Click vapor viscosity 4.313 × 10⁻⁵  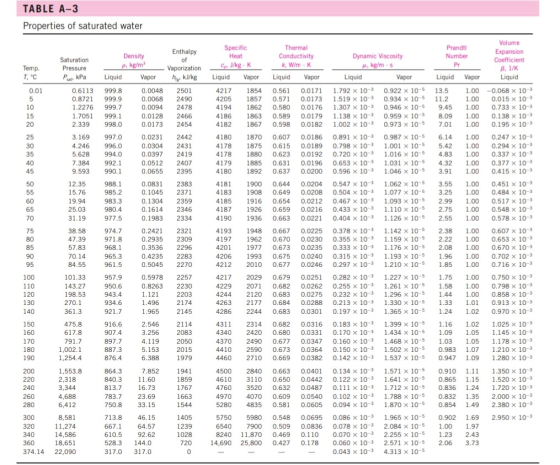click(405, 452)
